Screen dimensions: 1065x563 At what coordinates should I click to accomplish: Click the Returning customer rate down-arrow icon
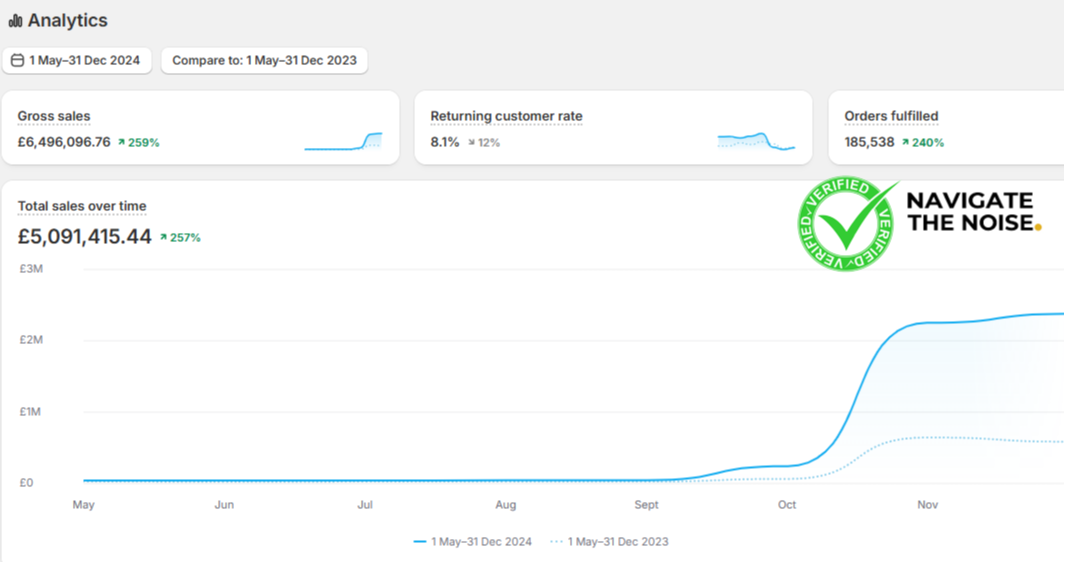pos(471,143)
